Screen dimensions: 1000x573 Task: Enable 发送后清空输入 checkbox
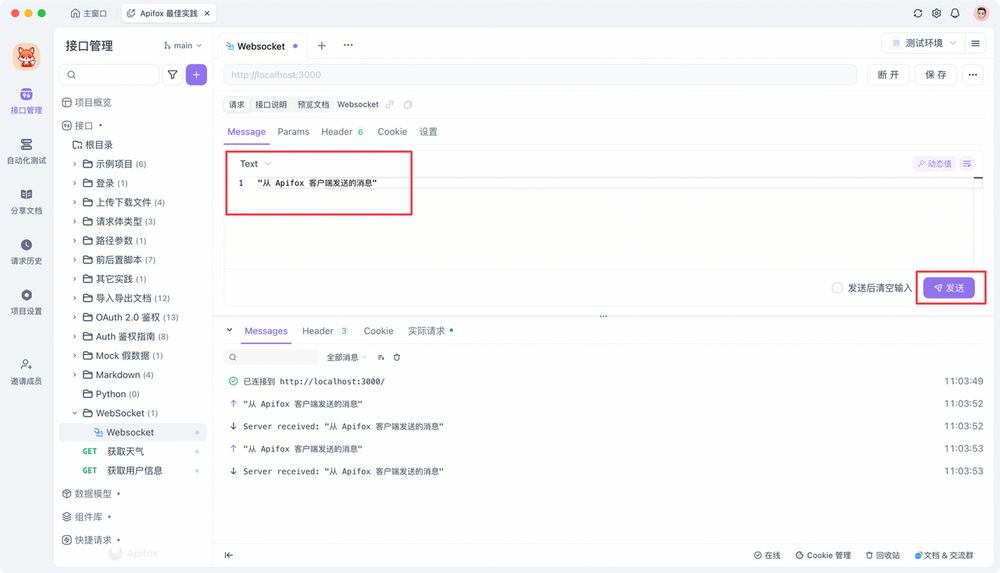coord(837,288)
